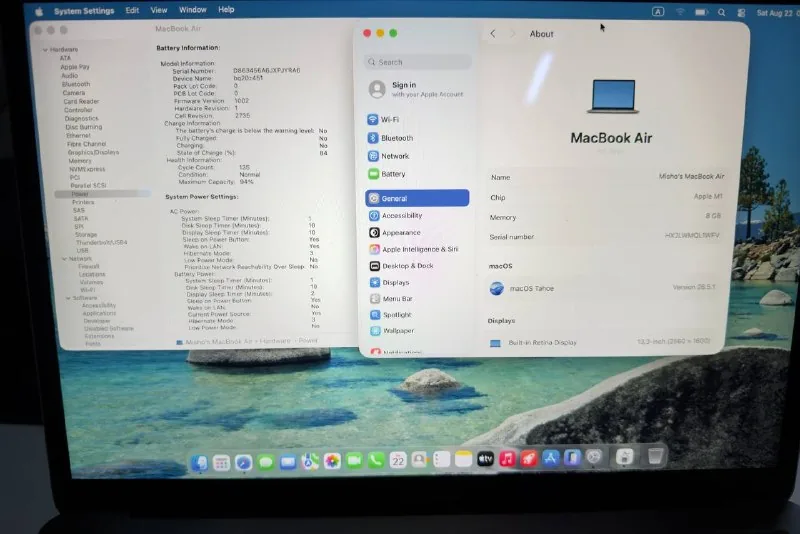Open Calendar from the Dock
Screen dimensions: 800x534
398,461
